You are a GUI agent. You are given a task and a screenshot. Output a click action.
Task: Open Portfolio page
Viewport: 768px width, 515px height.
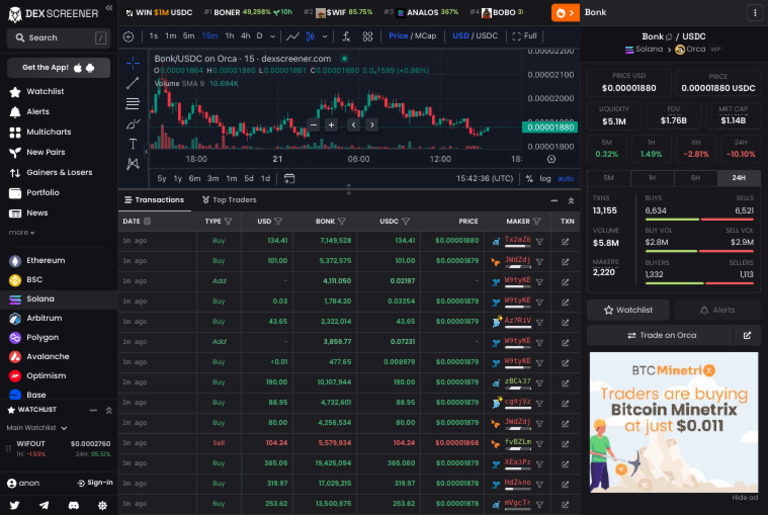click(x=34, y=193)
